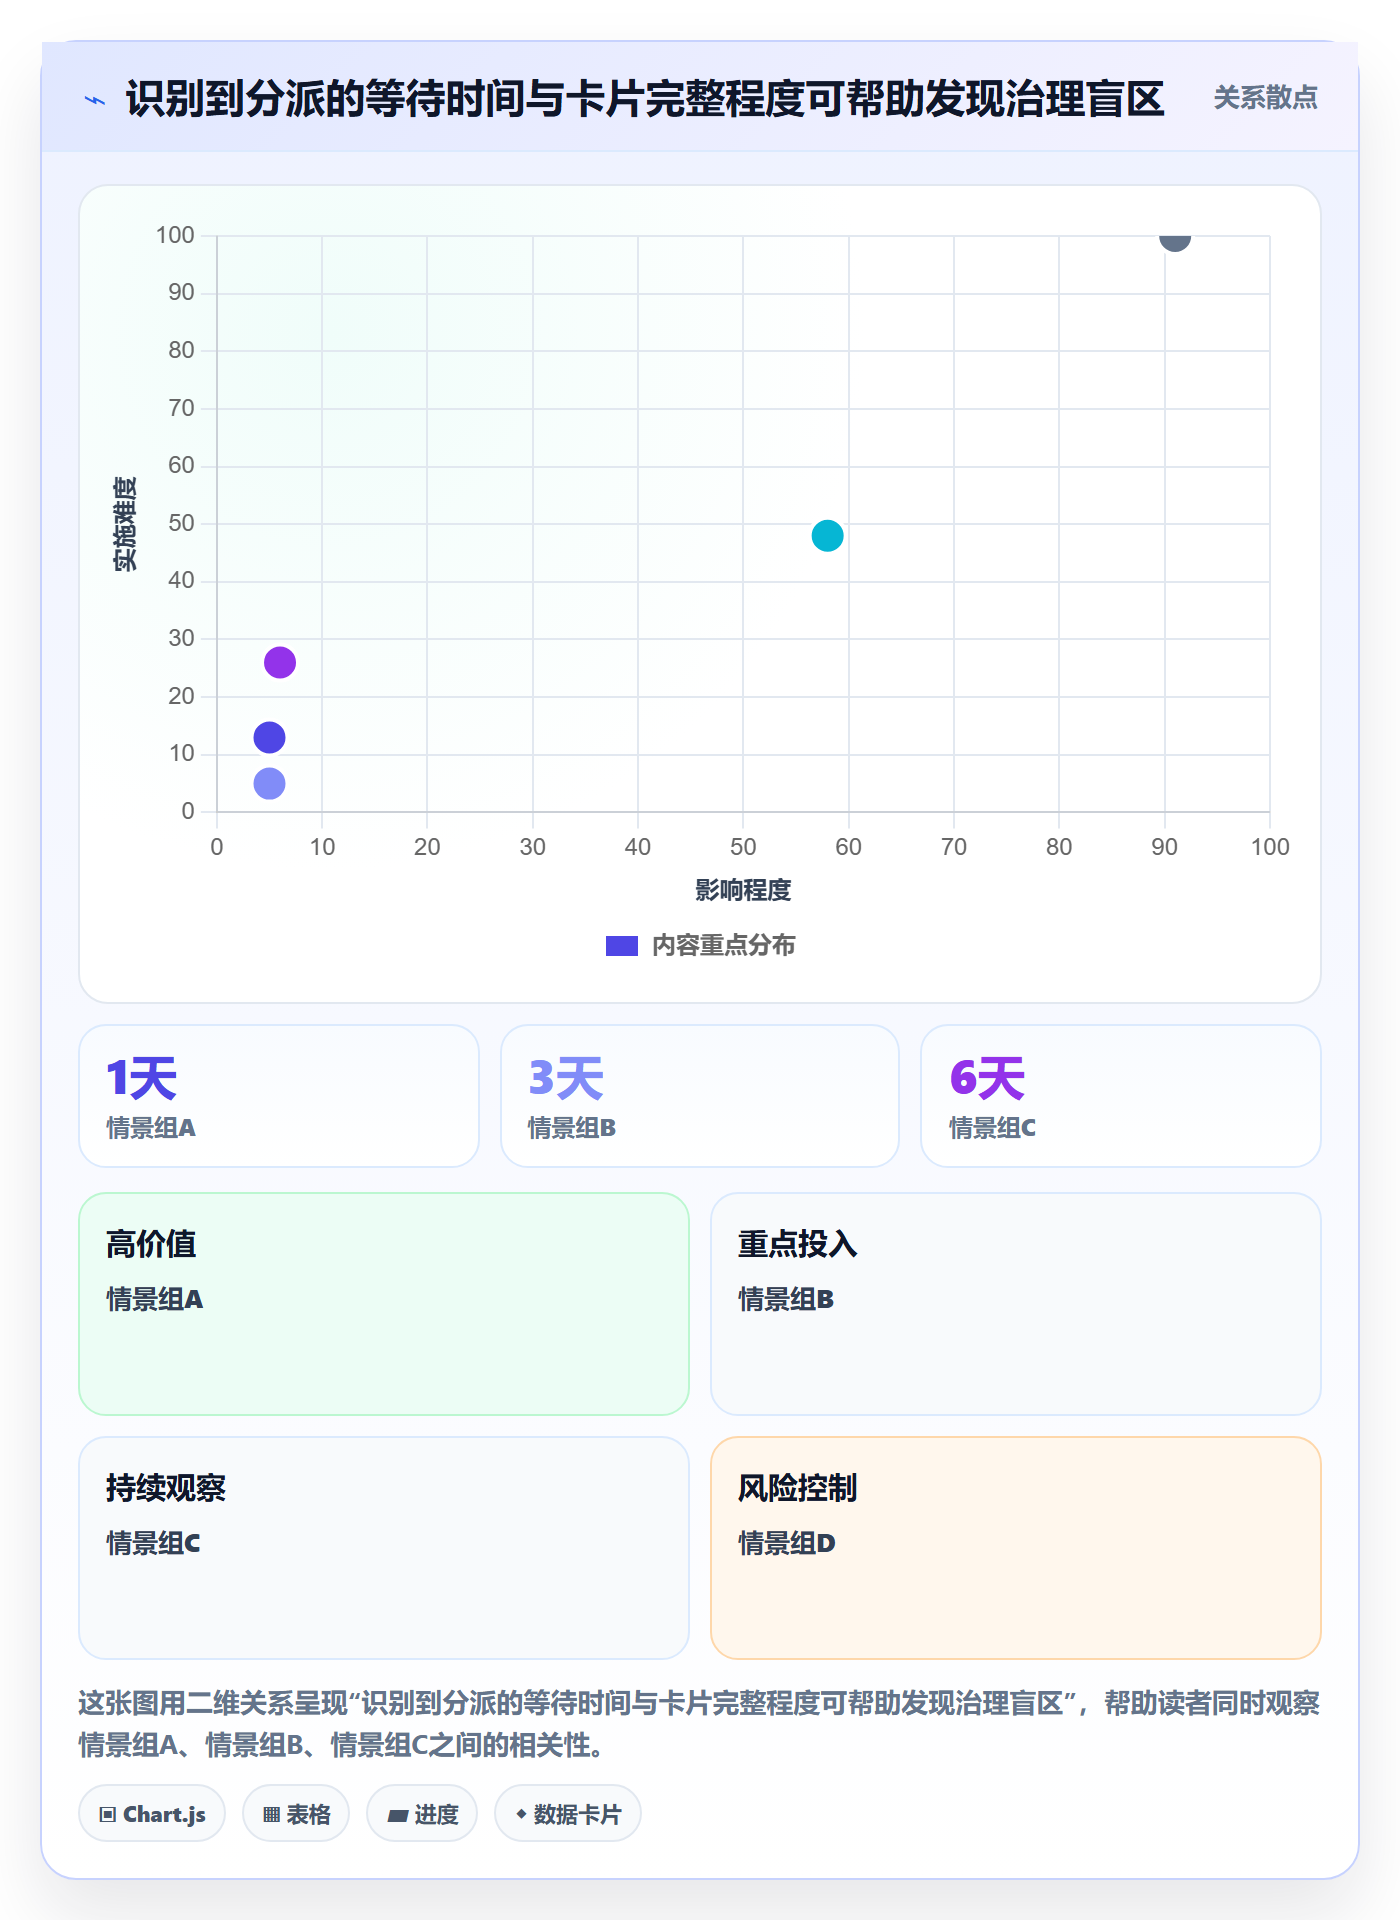Screen dimensions: 1400x1920
Task: Select the cyan scatter point near 58
Action: coord(827,536)
